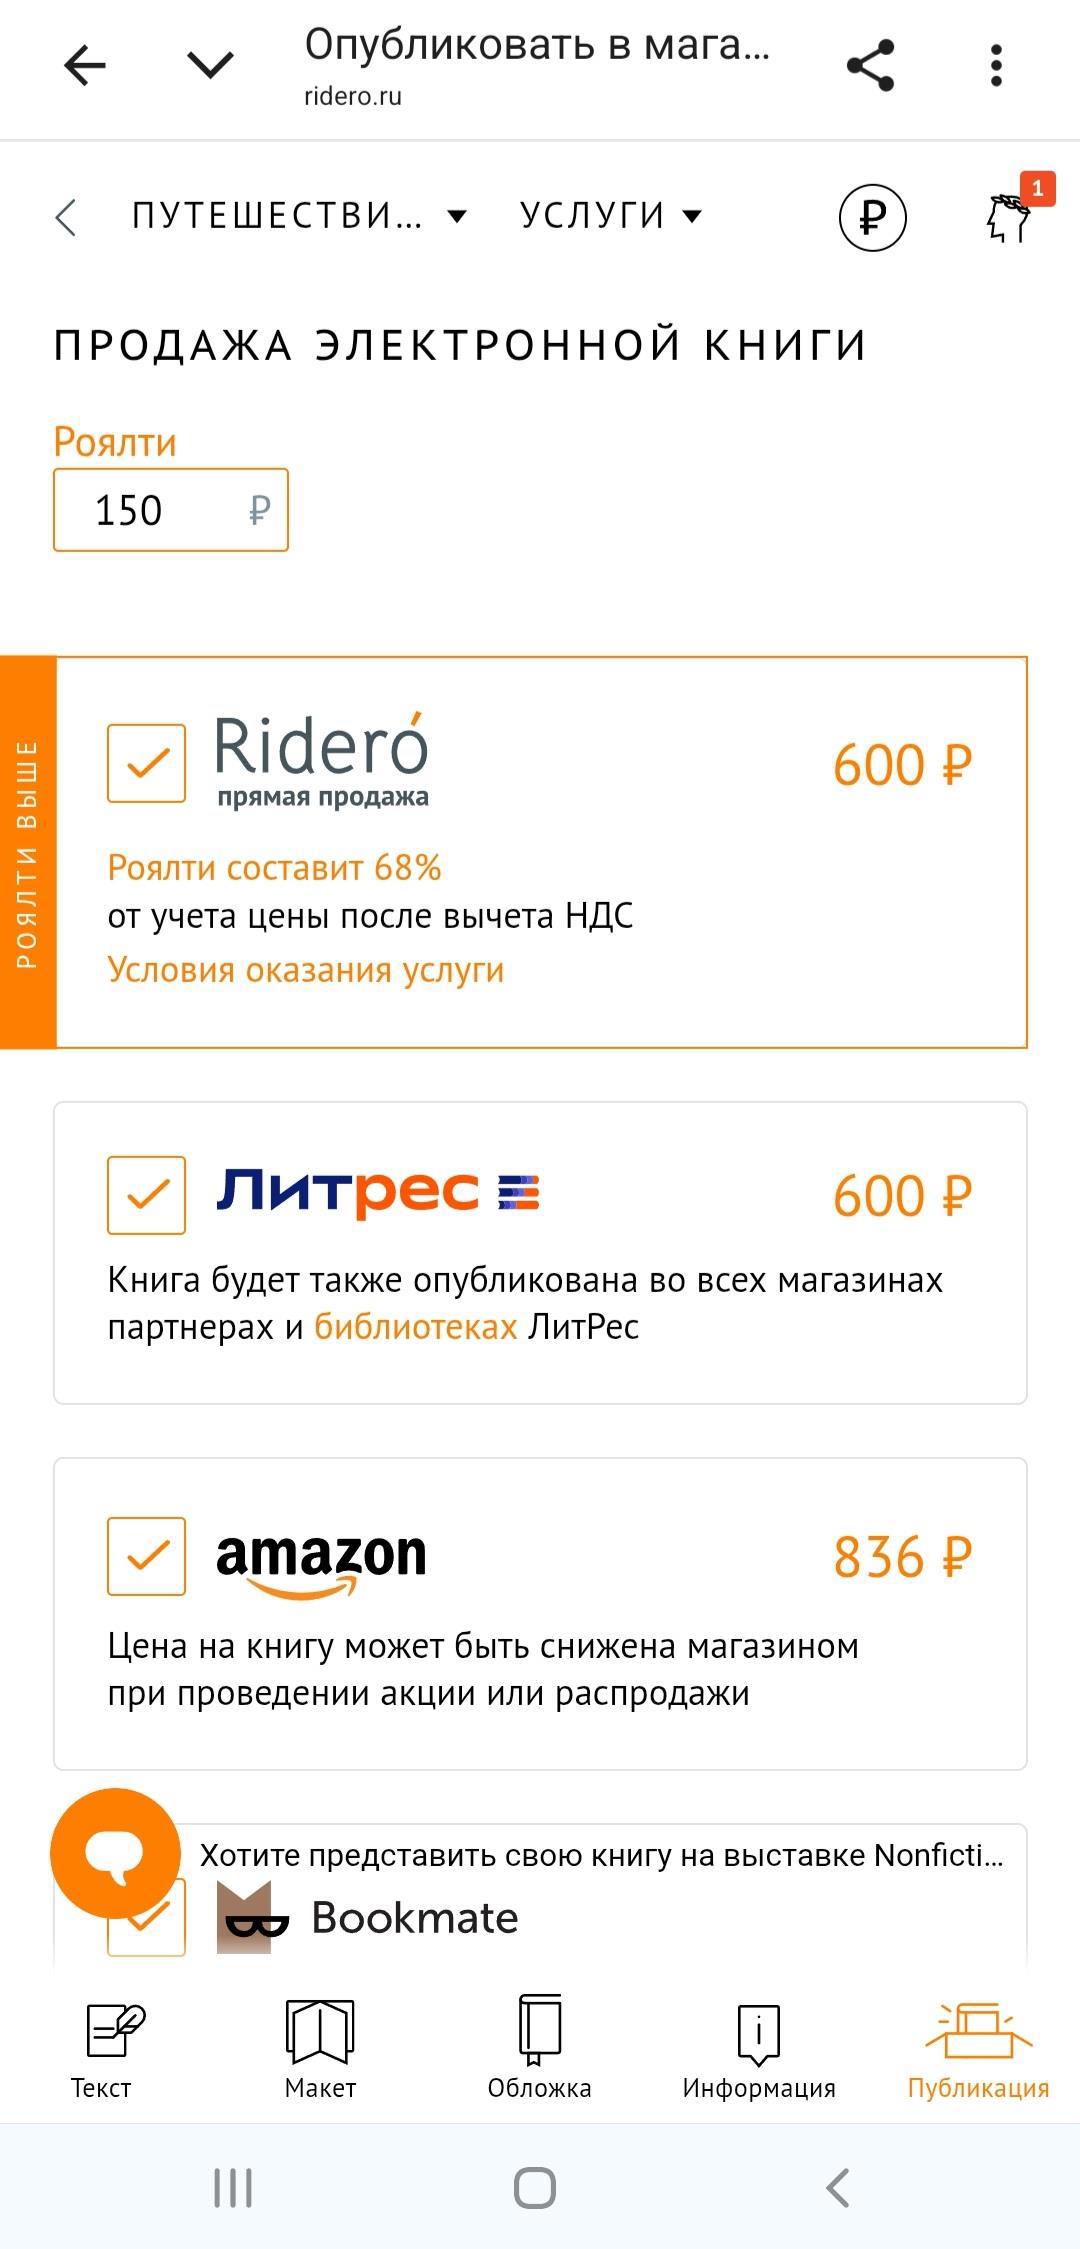The height and width of the screenshot is (2249, 1080).
Task: Focus the Роялти amount input field
Action: (x=160, y=510)
